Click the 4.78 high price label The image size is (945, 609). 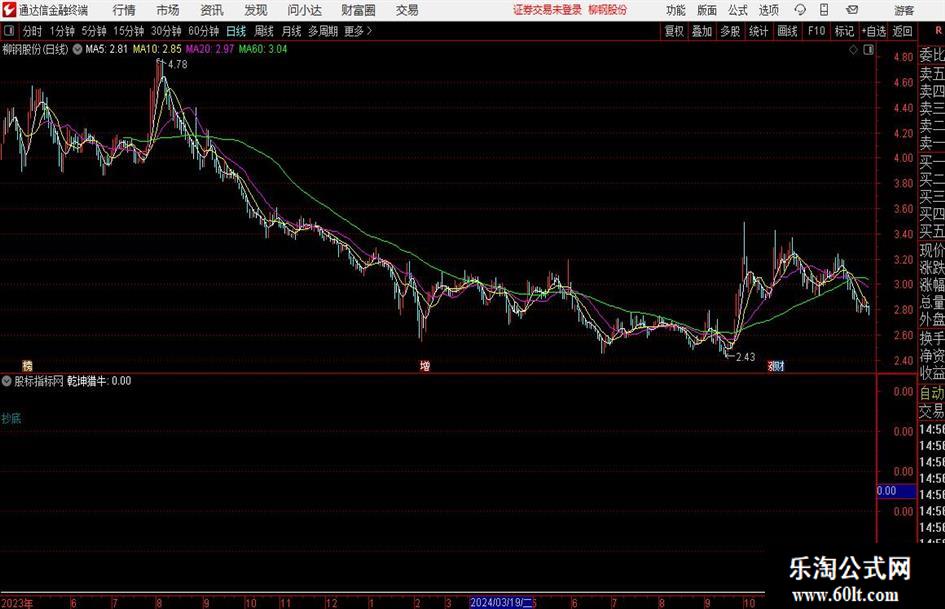click(x=178, y=65)
